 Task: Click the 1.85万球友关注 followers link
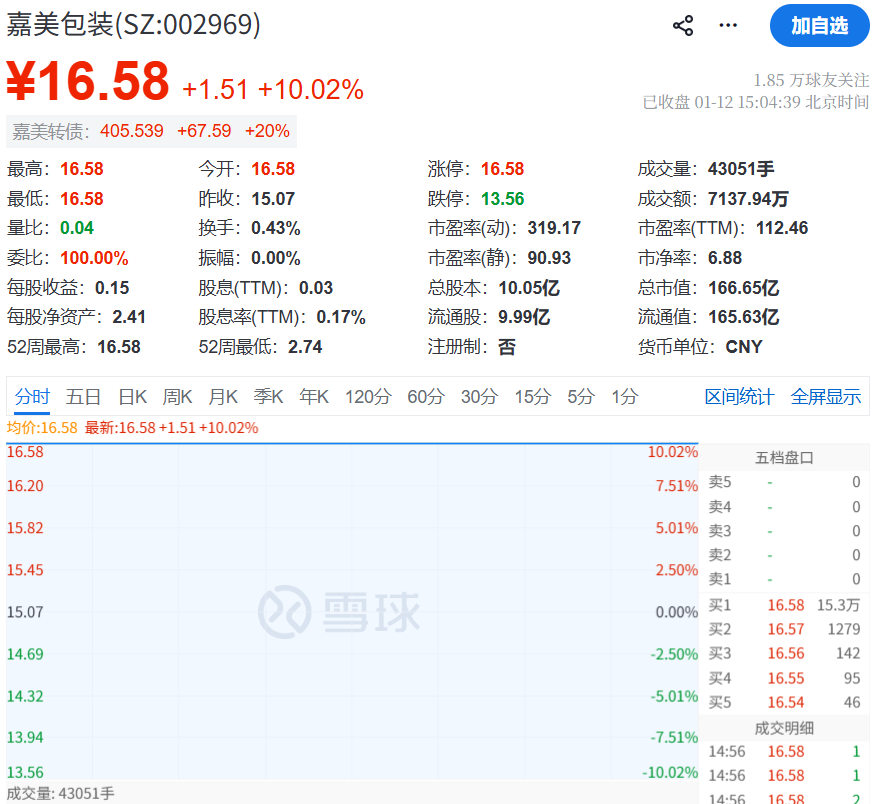[x=812, y=78]
